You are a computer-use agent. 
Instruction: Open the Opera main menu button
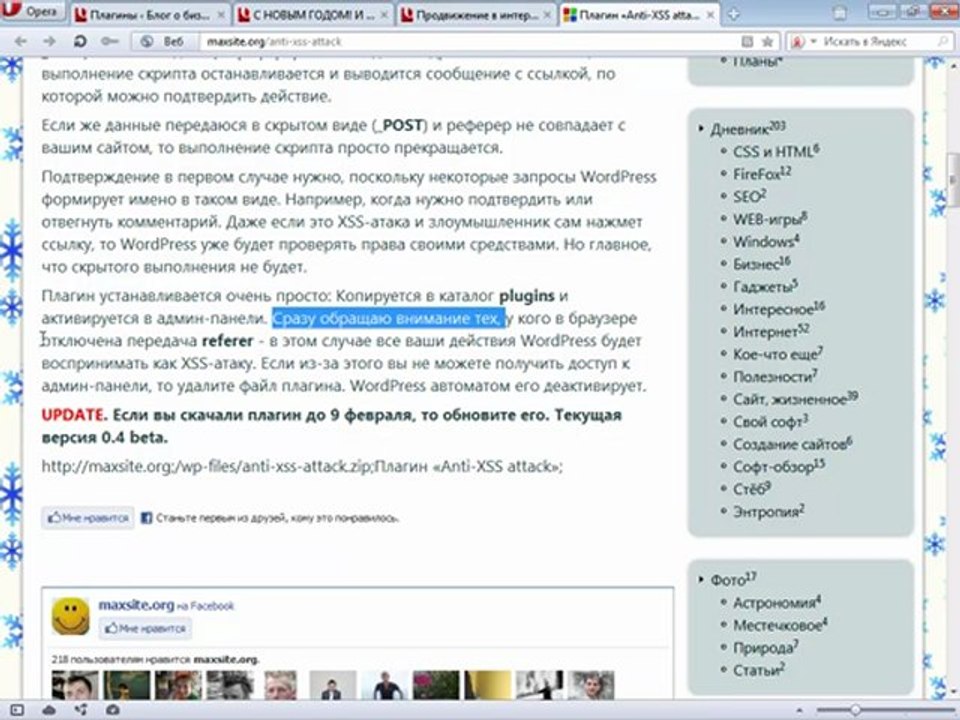(x=32, y=10)
